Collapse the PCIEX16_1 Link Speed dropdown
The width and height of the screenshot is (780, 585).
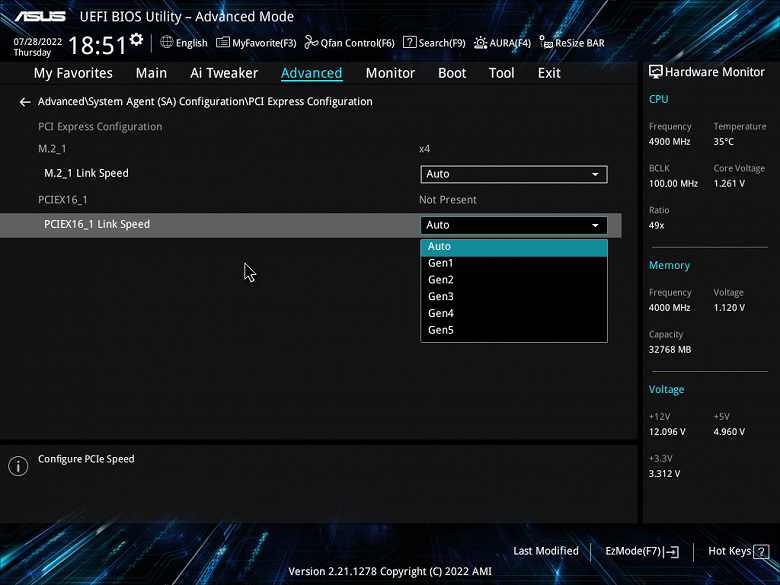click(514, 225)
